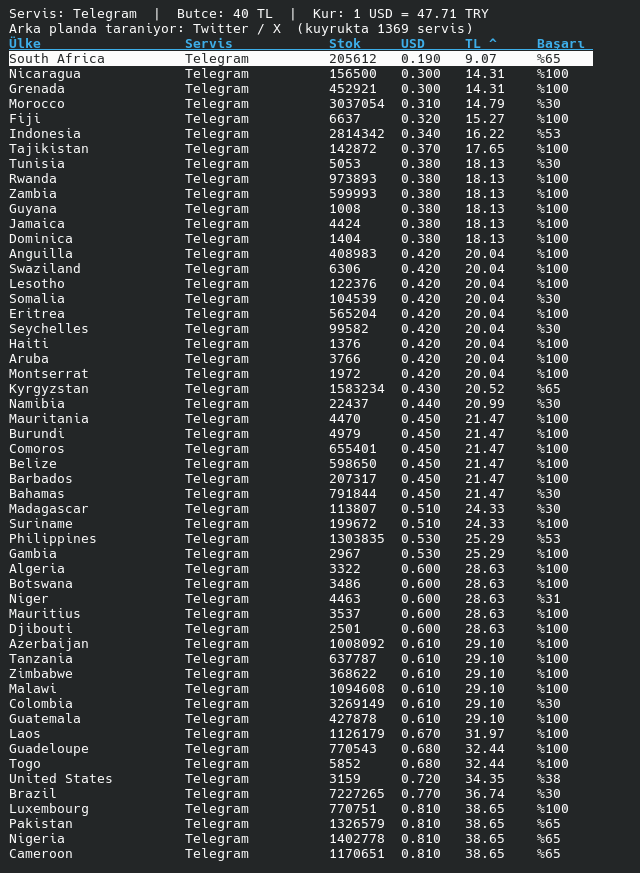
Task: Sort by the USD column header
Action: [413, 43]
